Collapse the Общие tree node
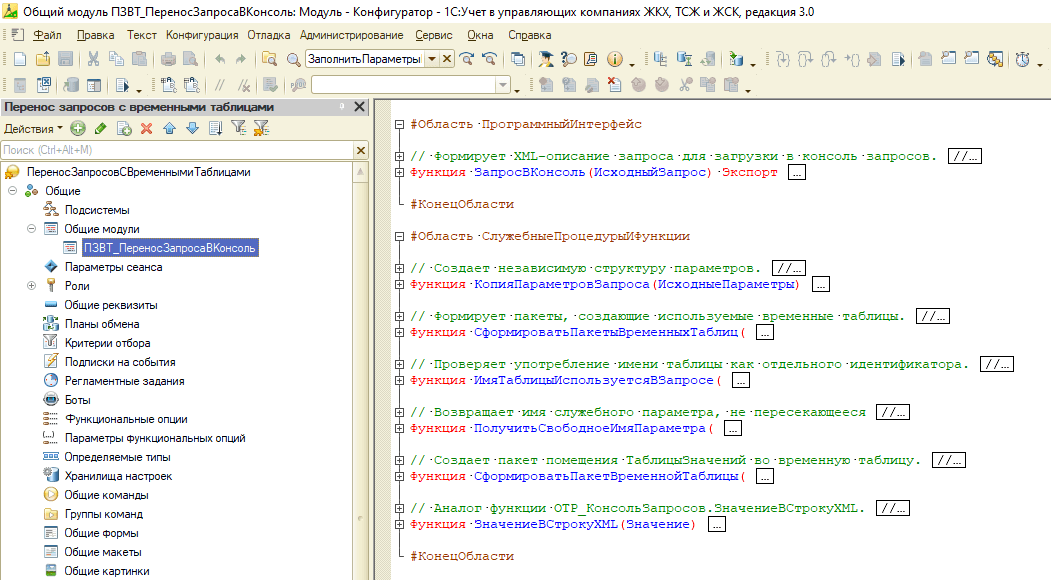1051x580 pixels. click(13, 191)
